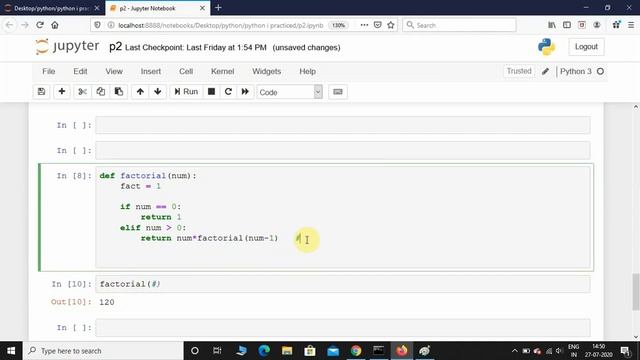This screenshot has width=640, height=360.
Task: Click the second empty input cell
Action: coord(343,151)
